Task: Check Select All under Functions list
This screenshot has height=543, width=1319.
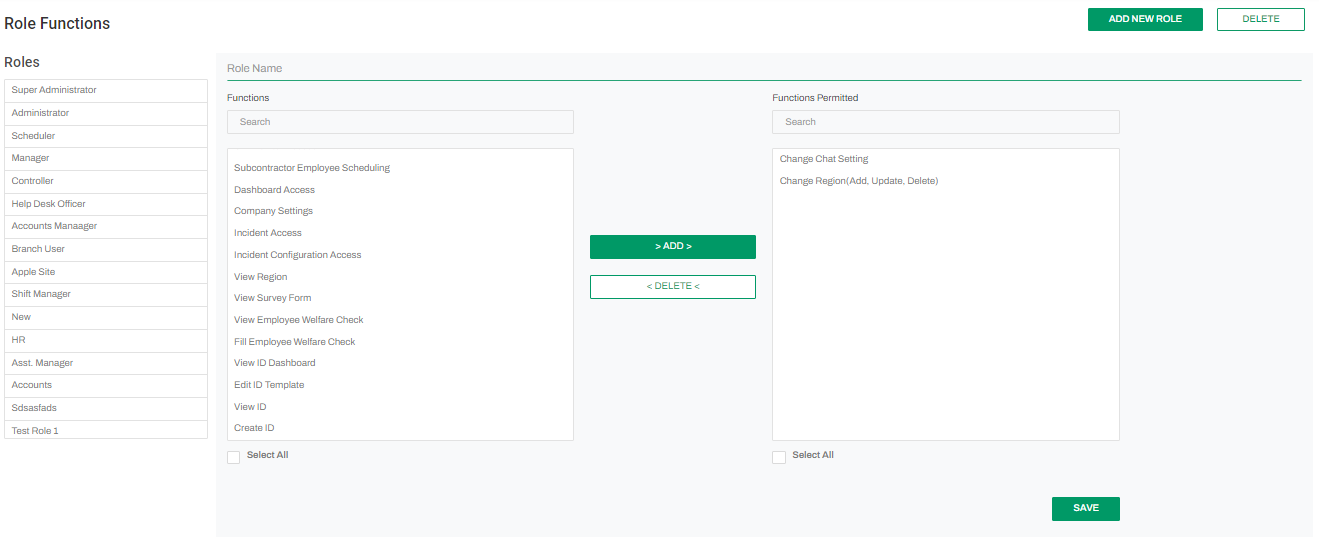Action: point(234,457)
